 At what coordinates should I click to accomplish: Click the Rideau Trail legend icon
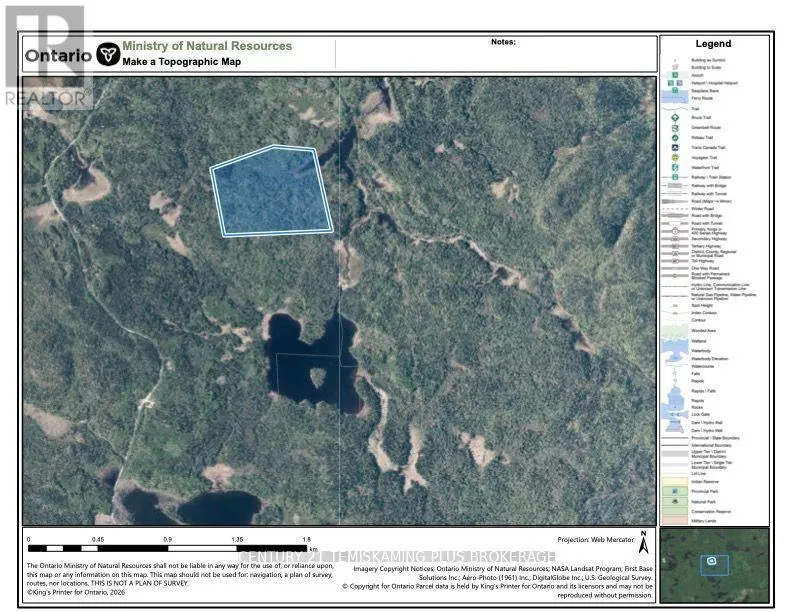[x=675, y=137]
